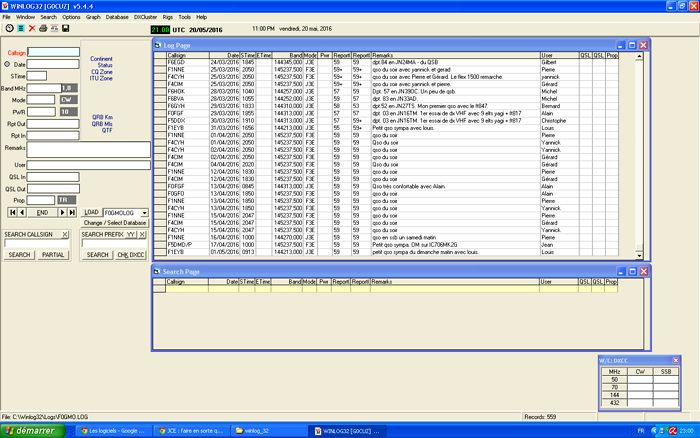Click the Band column header in Log Page
The image size is (700, 438).
288,55
